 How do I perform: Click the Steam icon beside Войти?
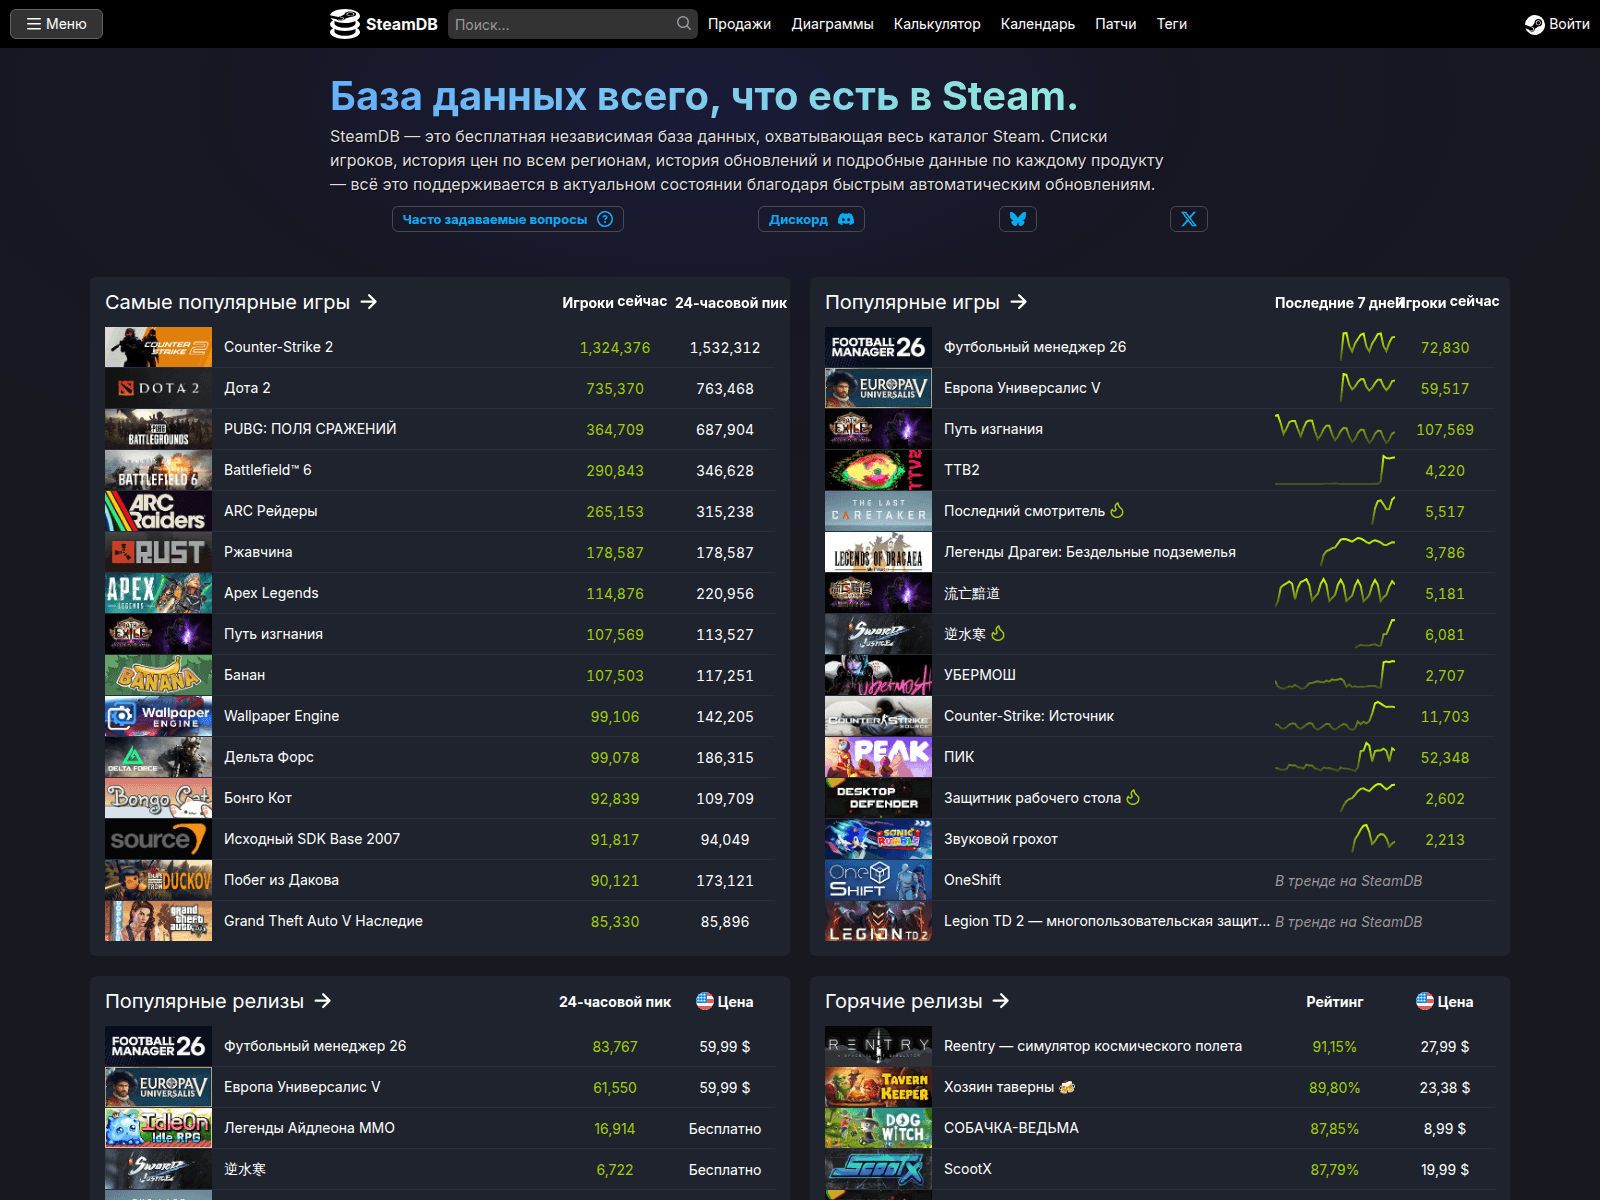click(1534, 24)
